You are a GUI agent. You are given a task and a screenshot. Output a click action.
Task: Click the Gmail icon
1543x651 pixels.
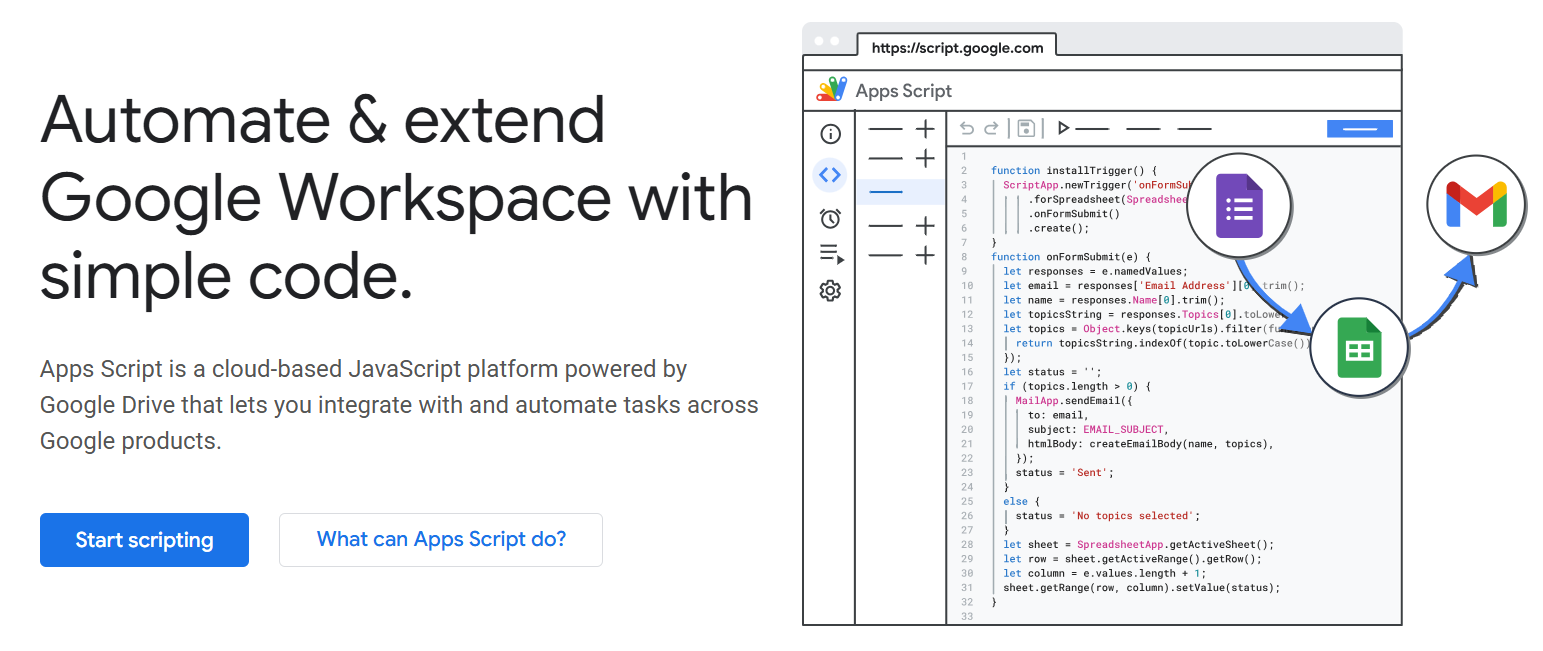pyautogui.click(x=1475, y=204)
